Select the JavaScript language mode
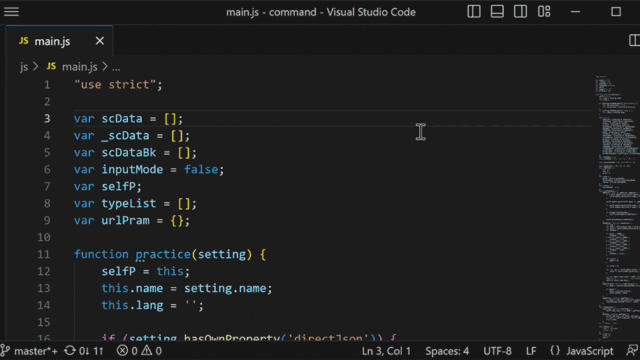 (x=589, y=351)
